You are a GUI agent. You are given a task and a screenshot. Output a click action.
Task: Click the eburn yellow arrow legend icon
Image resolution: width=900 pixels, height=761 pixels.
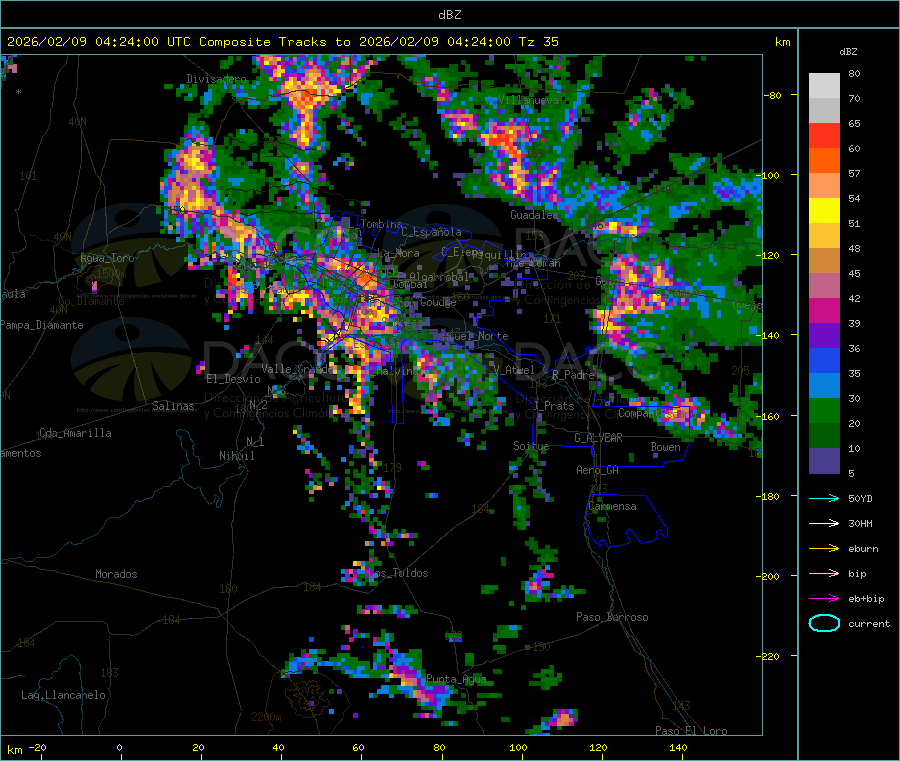pos(824,549)
